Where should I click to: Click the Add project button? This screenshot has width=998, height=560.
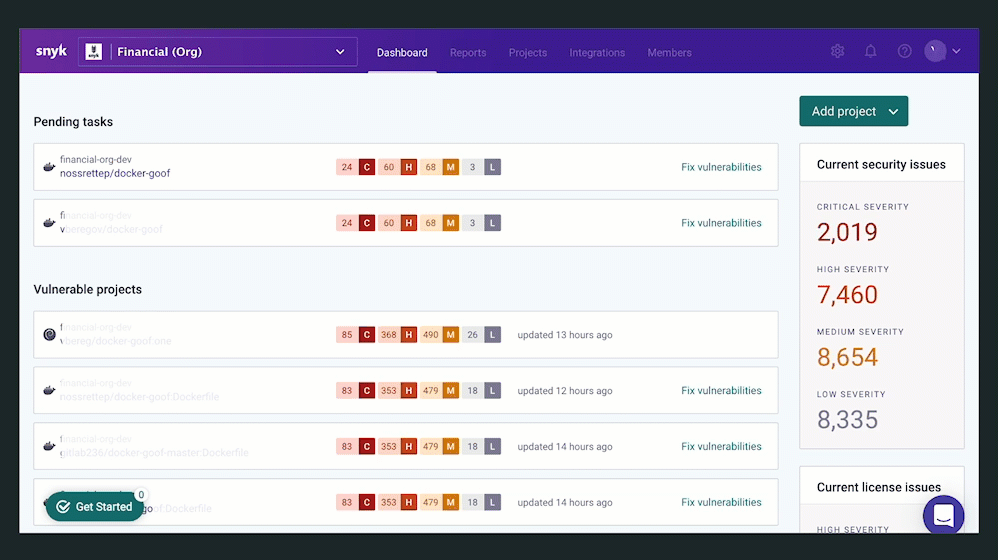pos(854,111)
